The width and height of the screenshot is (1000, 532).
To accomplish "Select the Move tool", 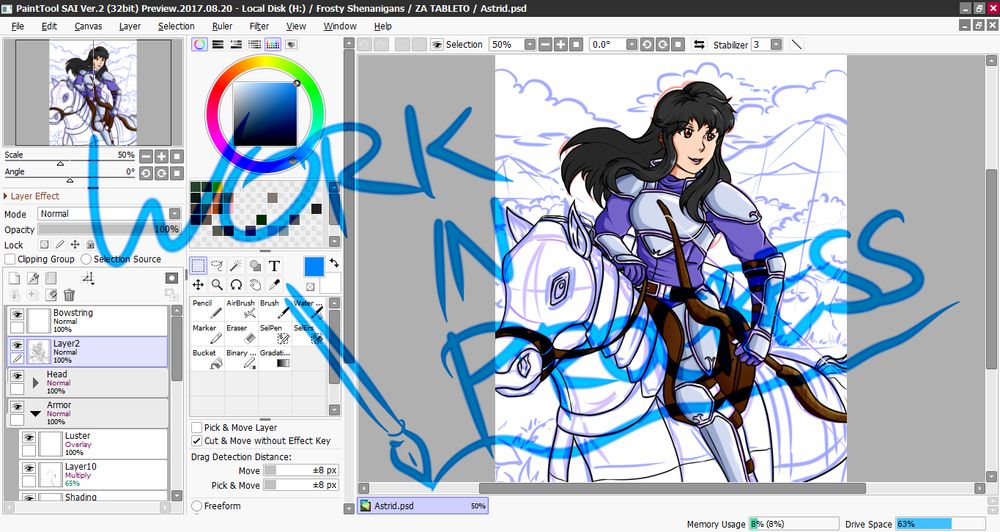I will [198, 284].
